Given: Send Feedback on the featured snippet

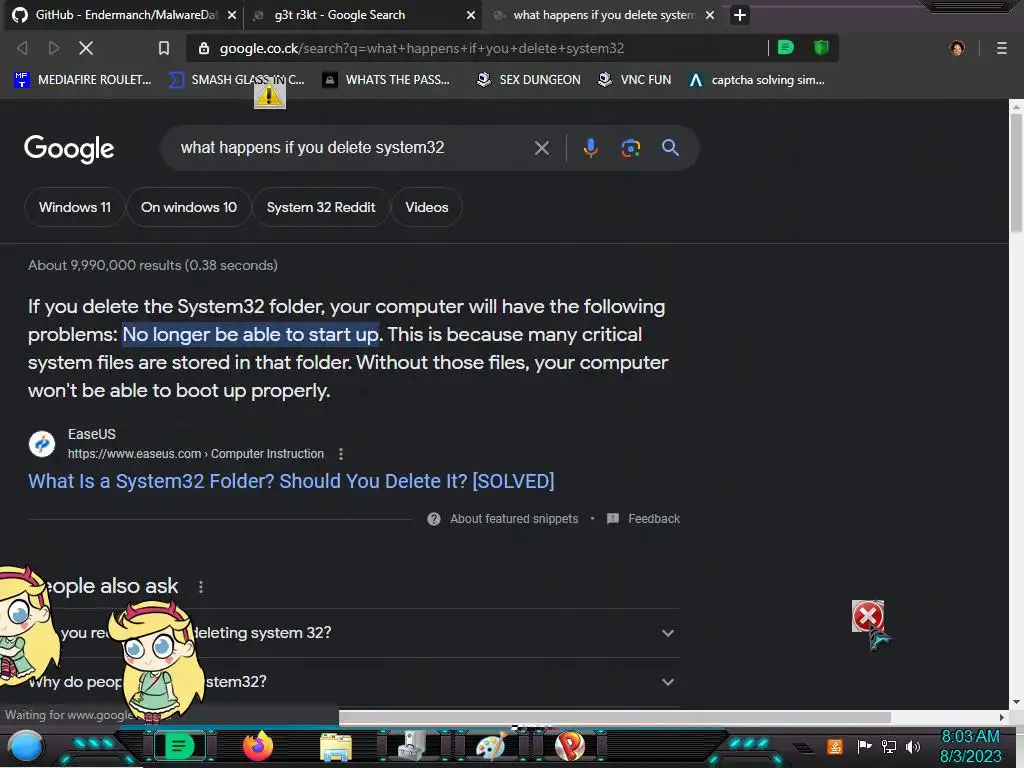Looking at the screenshot, I should coord(654,519).
